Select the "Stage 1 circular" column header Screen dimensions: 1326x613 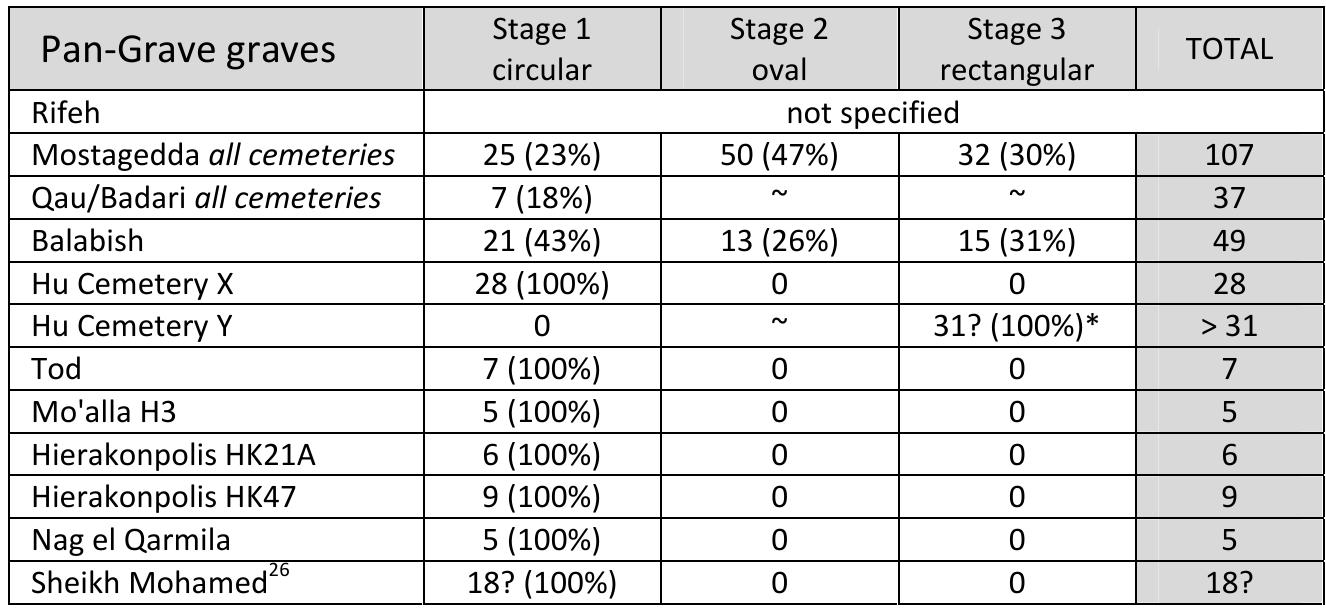(541, 47)
